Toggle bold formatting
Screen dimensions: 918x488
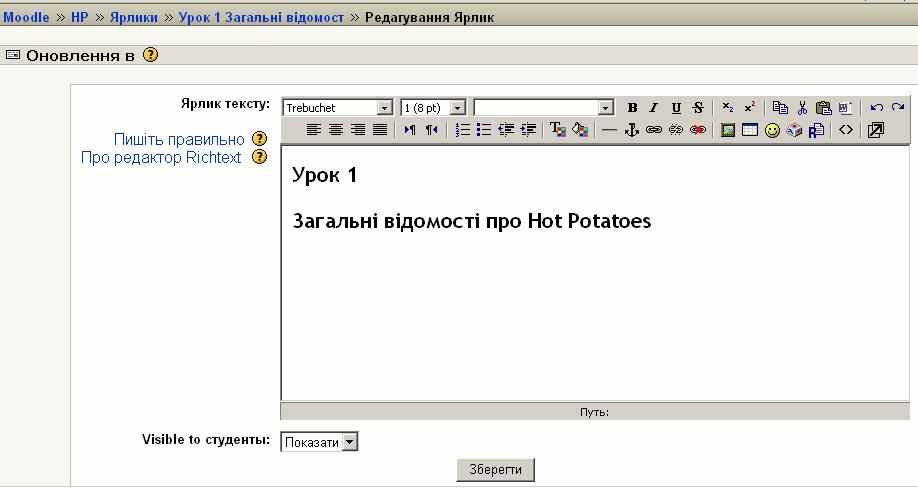(x=632, y=108)
